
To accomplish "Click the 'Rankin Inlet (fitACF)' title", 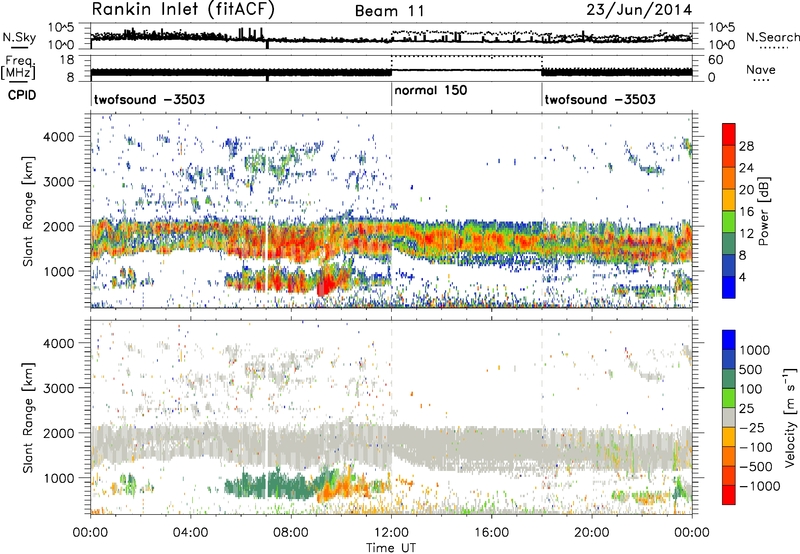I will [x=184, y=10].
